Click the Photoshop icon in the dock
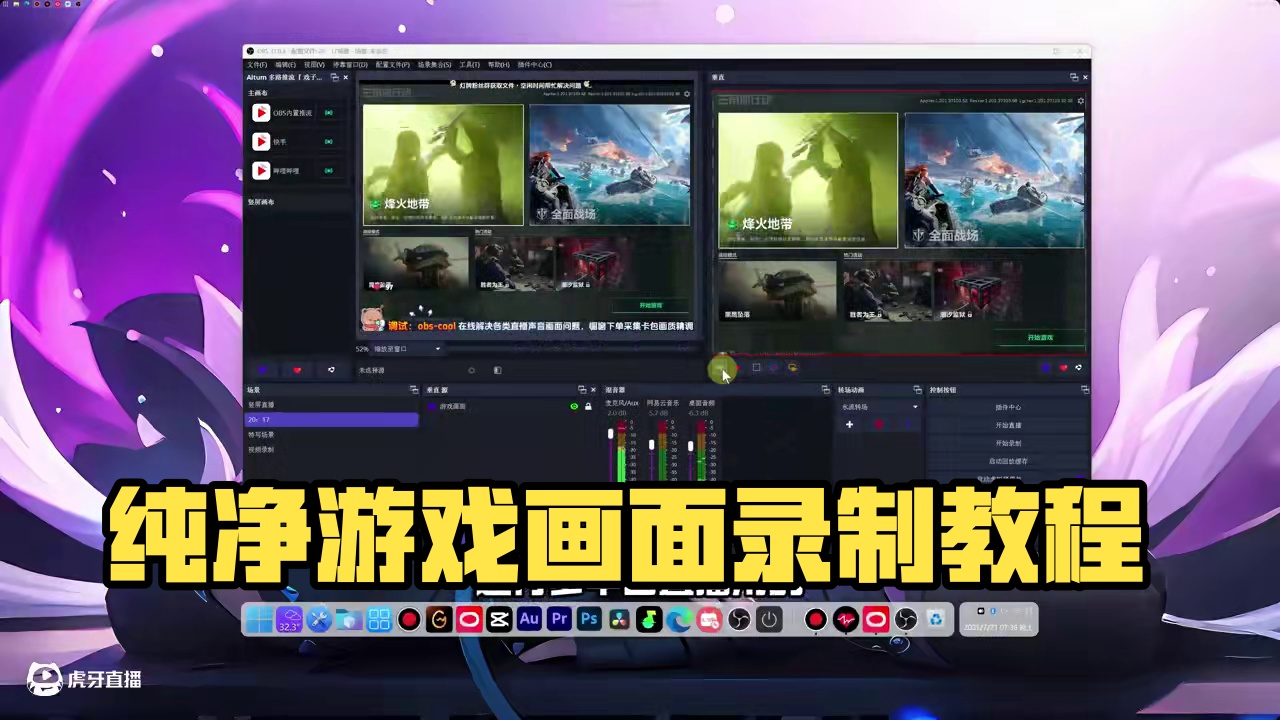The width and height of the screenshot is (1280, 720). tap(589, 620)
